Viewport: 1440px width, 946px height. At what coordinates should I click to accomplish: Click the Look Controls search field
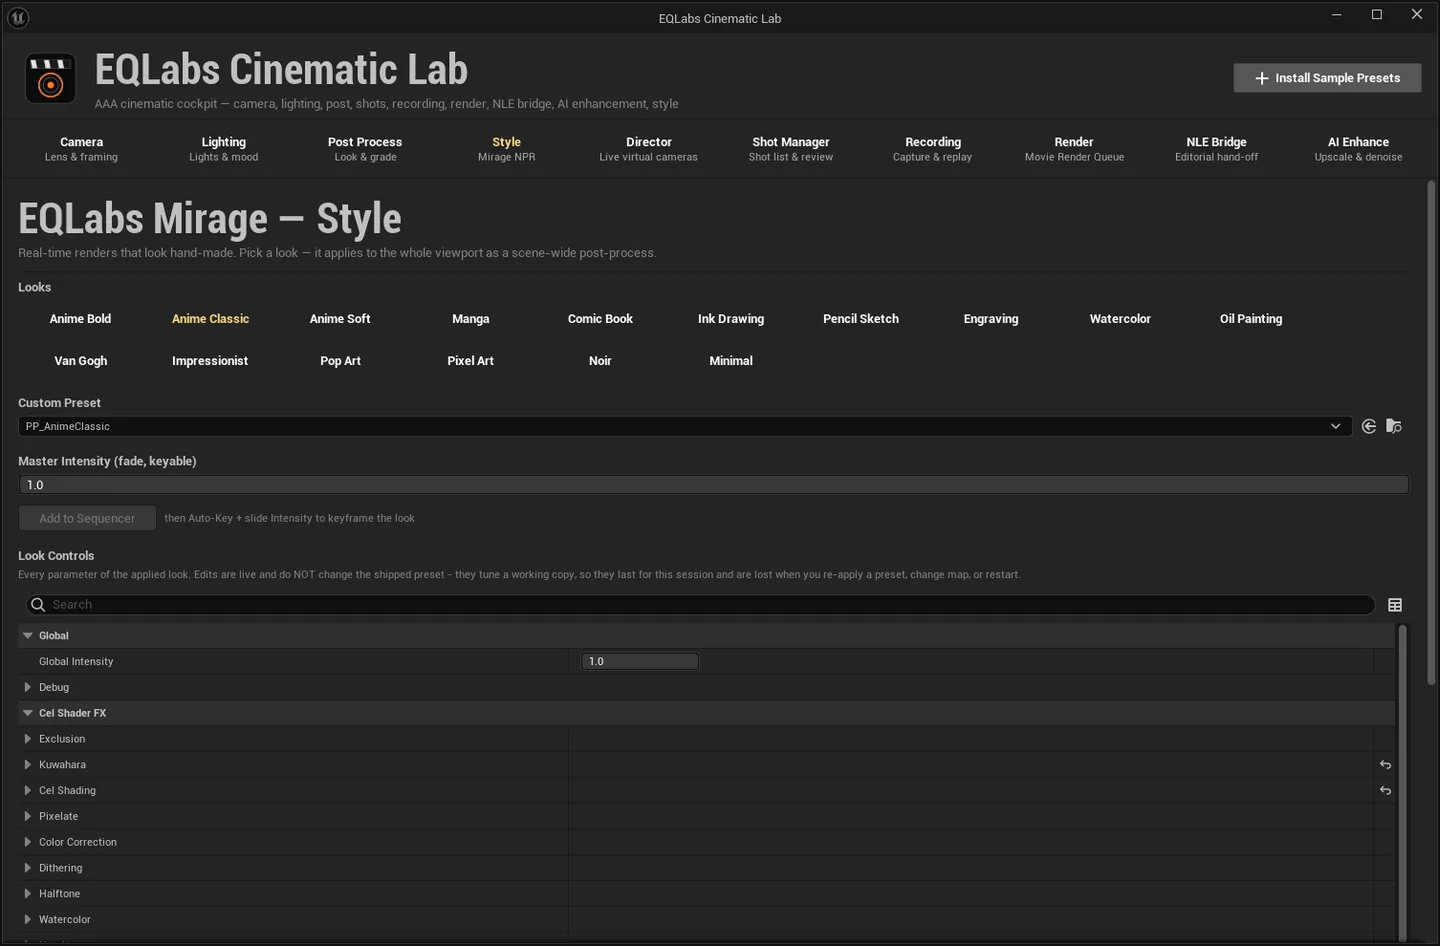coord(700,605)
